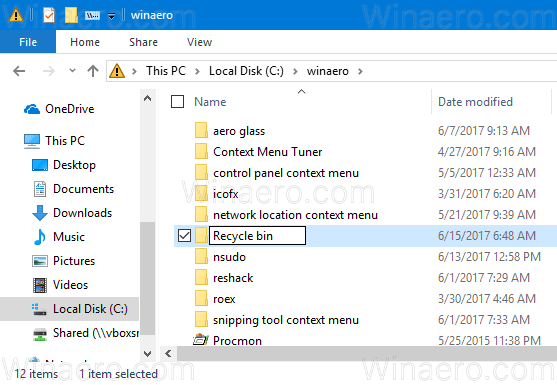557x385 pixels.
Task: Open the File menu
Action: coord(28,42)
